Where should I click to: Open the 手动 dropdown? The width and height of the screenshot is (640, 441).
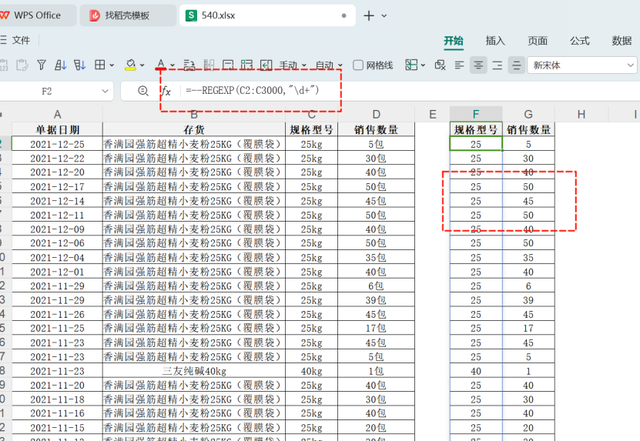[x=293, y=65]
